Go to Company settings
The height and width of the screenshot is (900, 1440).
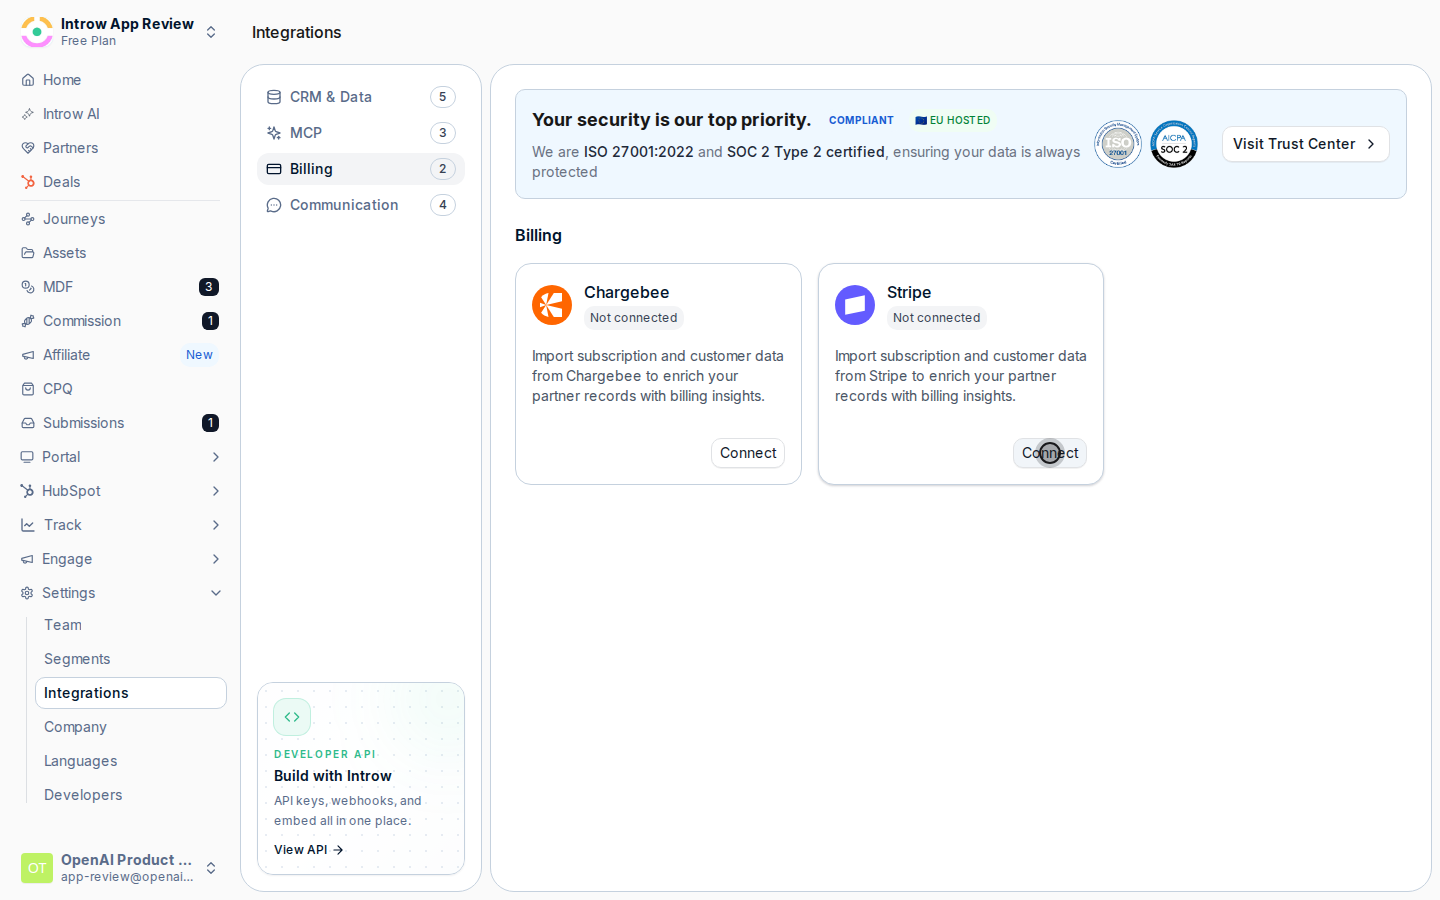coord(131,727)
